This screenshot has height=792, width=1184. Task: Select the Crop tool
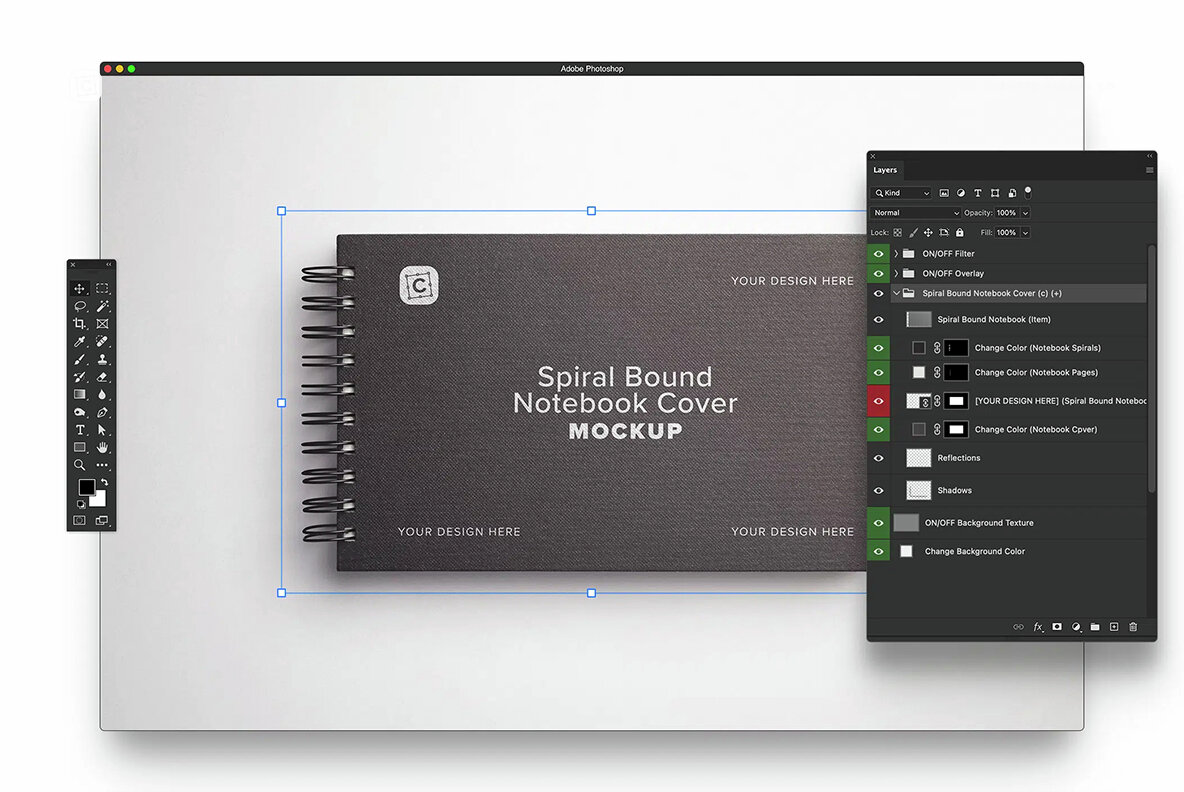(79, 324)
